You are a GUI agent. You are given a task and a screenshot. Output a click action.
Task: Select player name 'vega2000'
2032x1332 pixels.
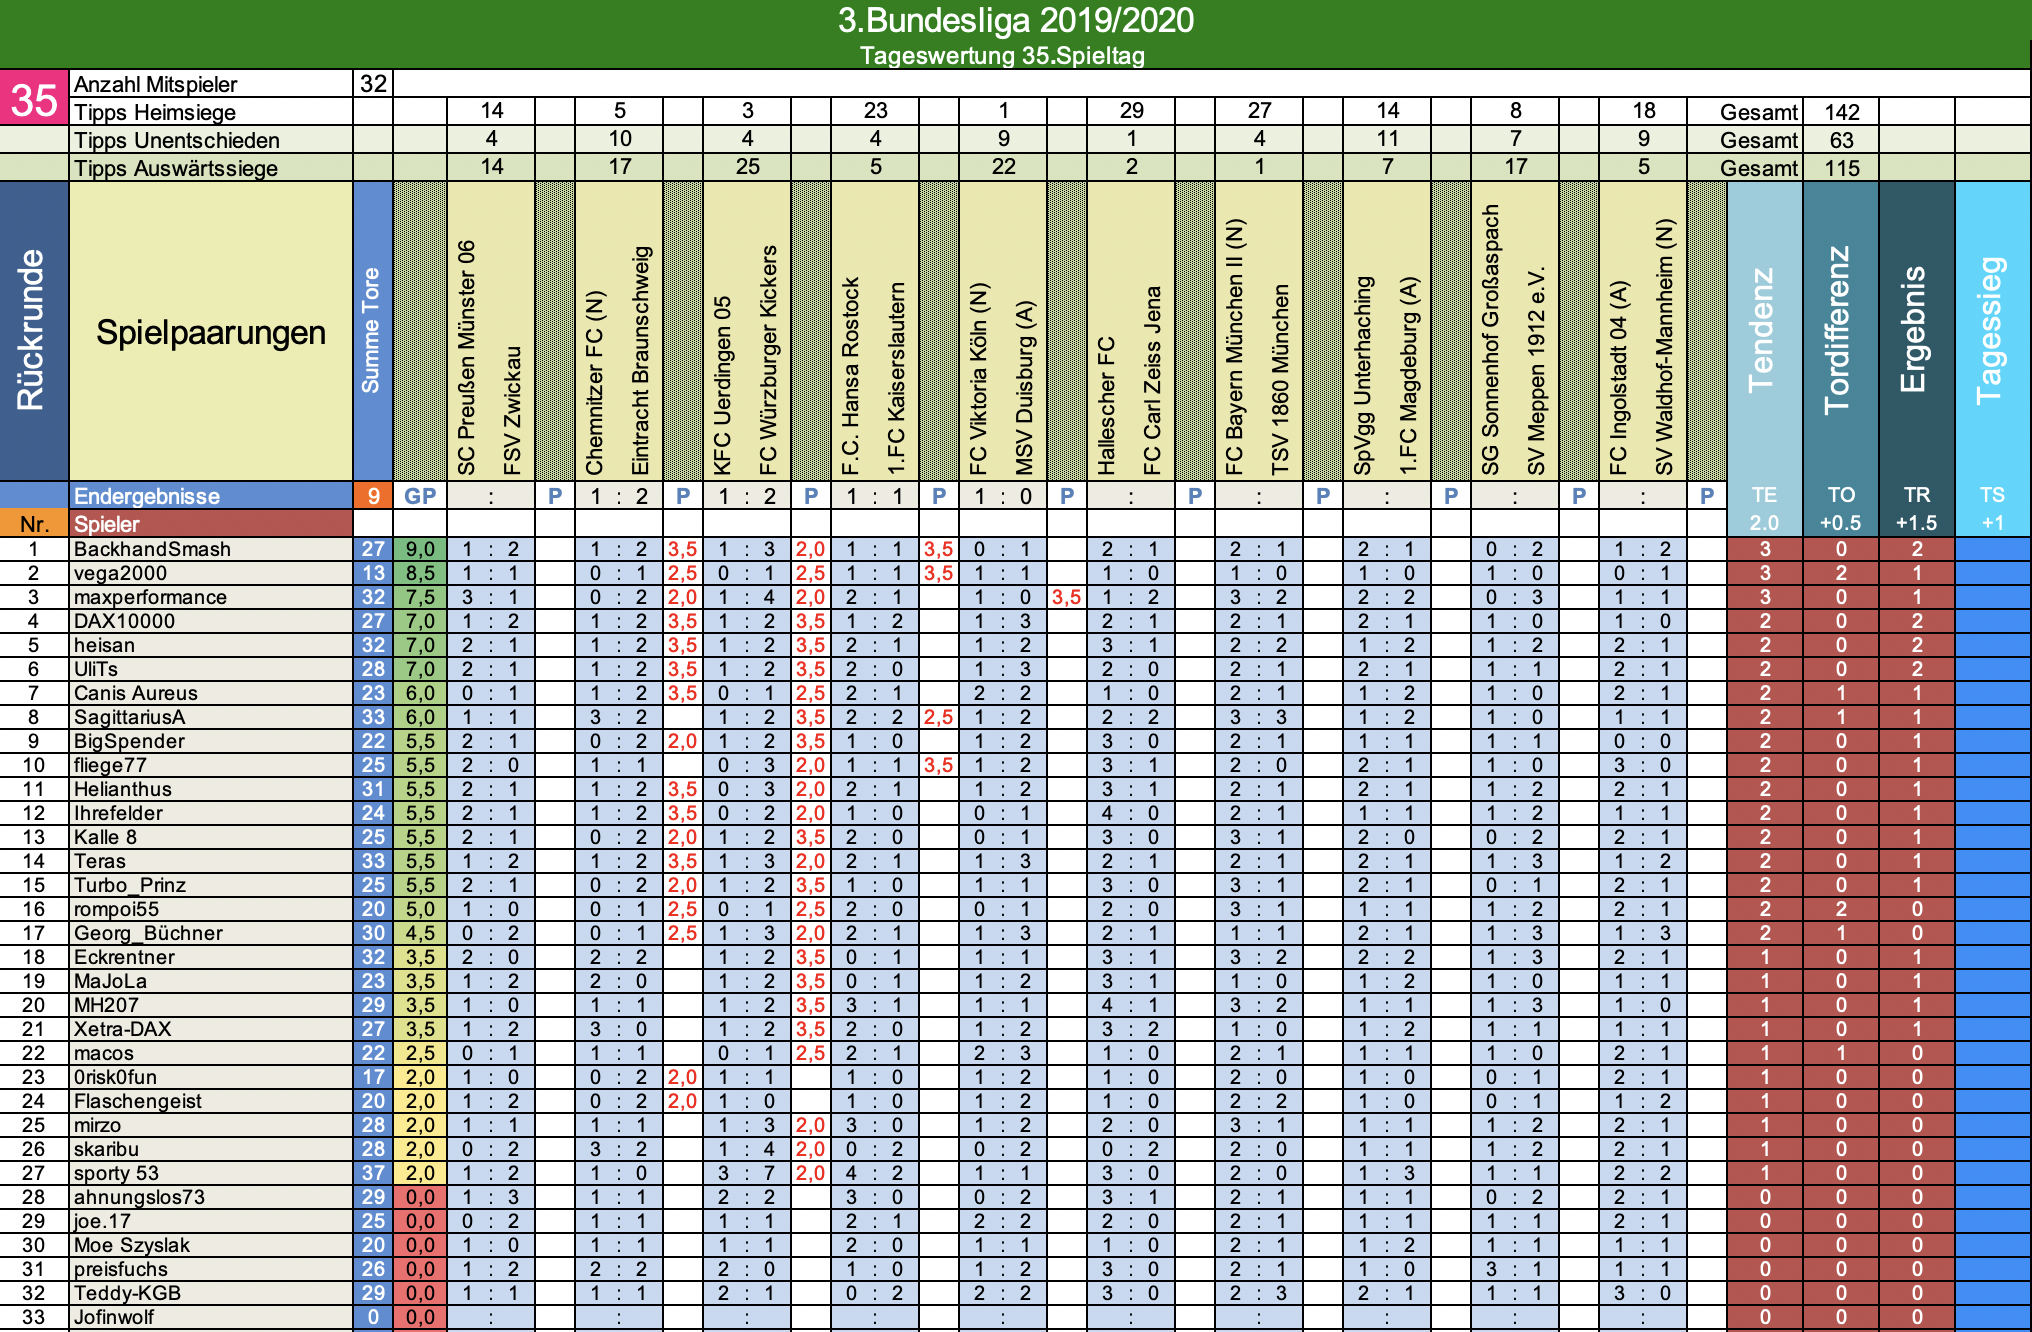(120, 573)
